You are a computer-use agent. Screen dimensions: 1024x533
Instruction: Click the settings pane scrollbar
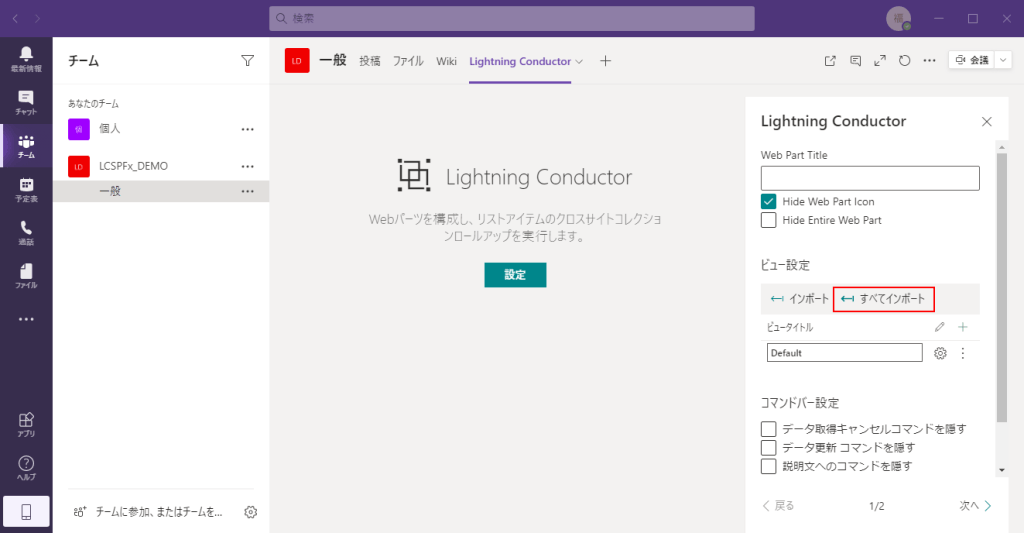tap(1002, 287)
